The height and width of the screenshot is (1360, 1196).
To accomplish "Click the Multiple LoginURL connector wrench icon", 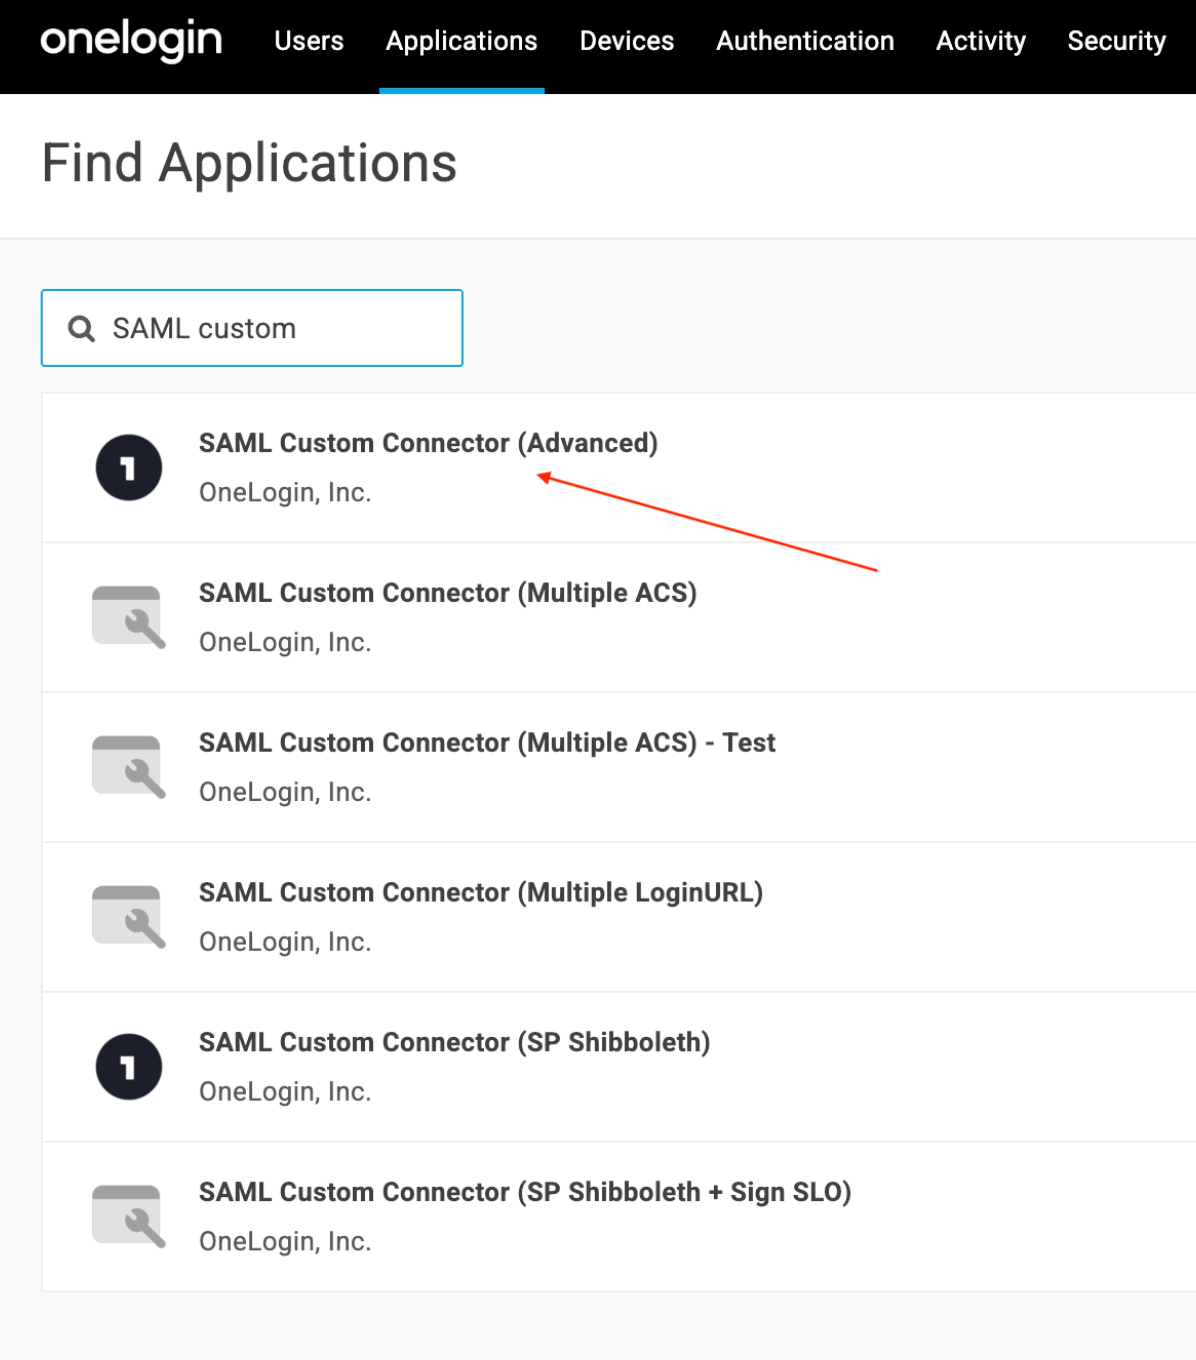I will click(129, 917).
